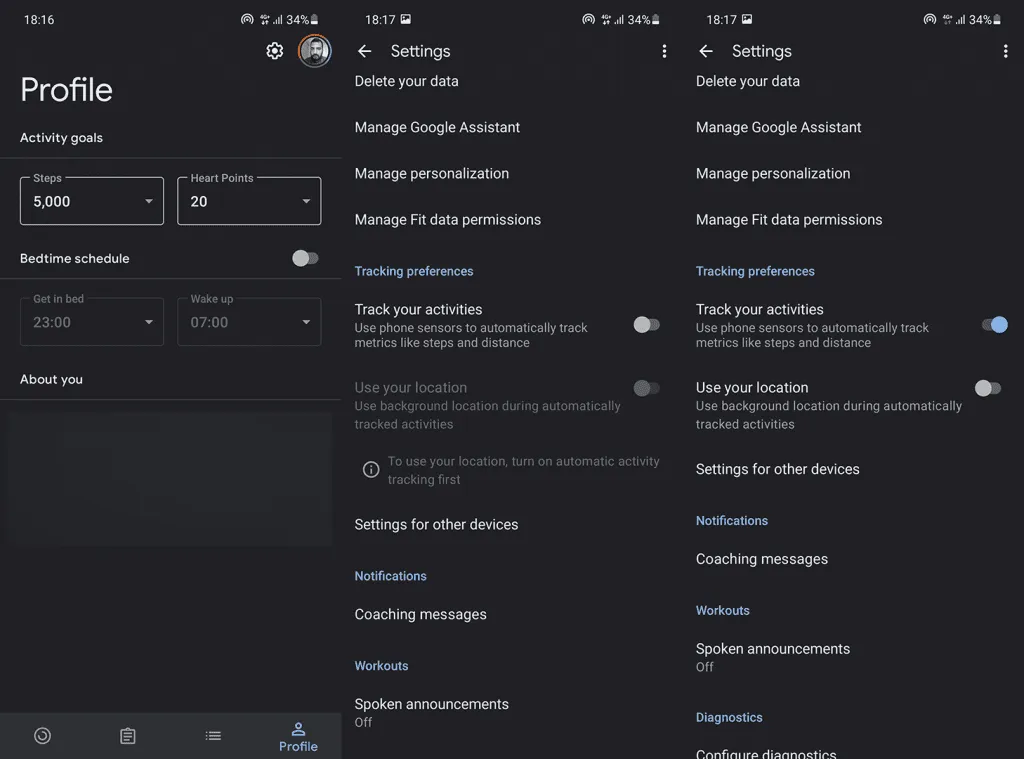Open Manage Fit data permissions in middle screen
The image size is (1024, 759).
448,219
